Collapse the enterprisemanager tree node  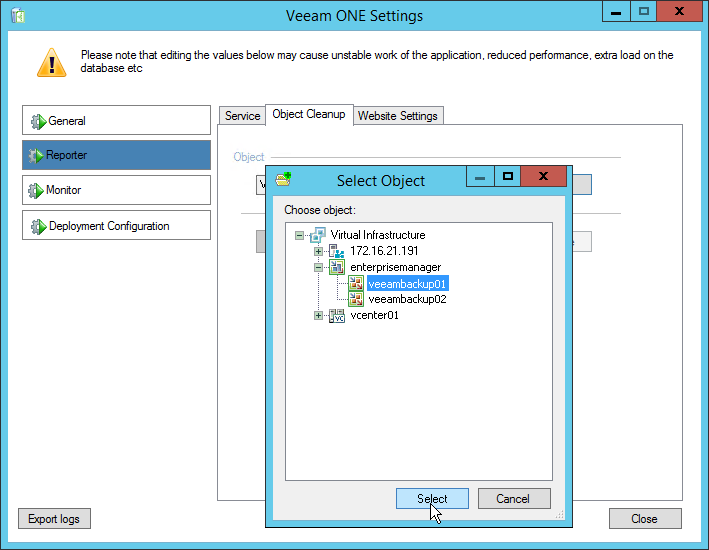click(318, 268)
